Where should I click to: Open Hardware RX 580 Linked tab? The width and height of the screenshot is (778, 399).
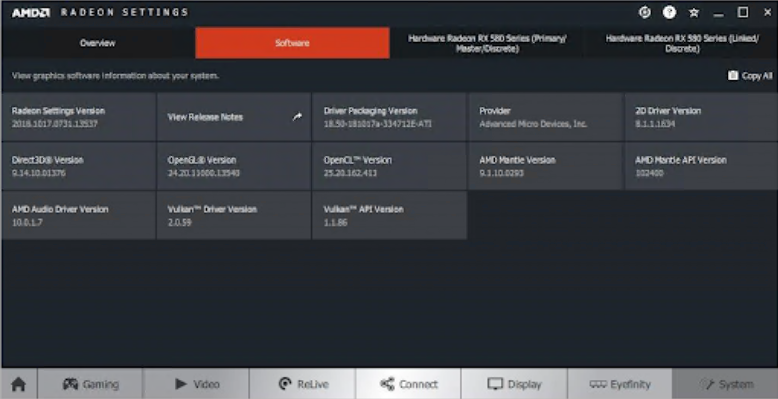click(x=682, y=43)
